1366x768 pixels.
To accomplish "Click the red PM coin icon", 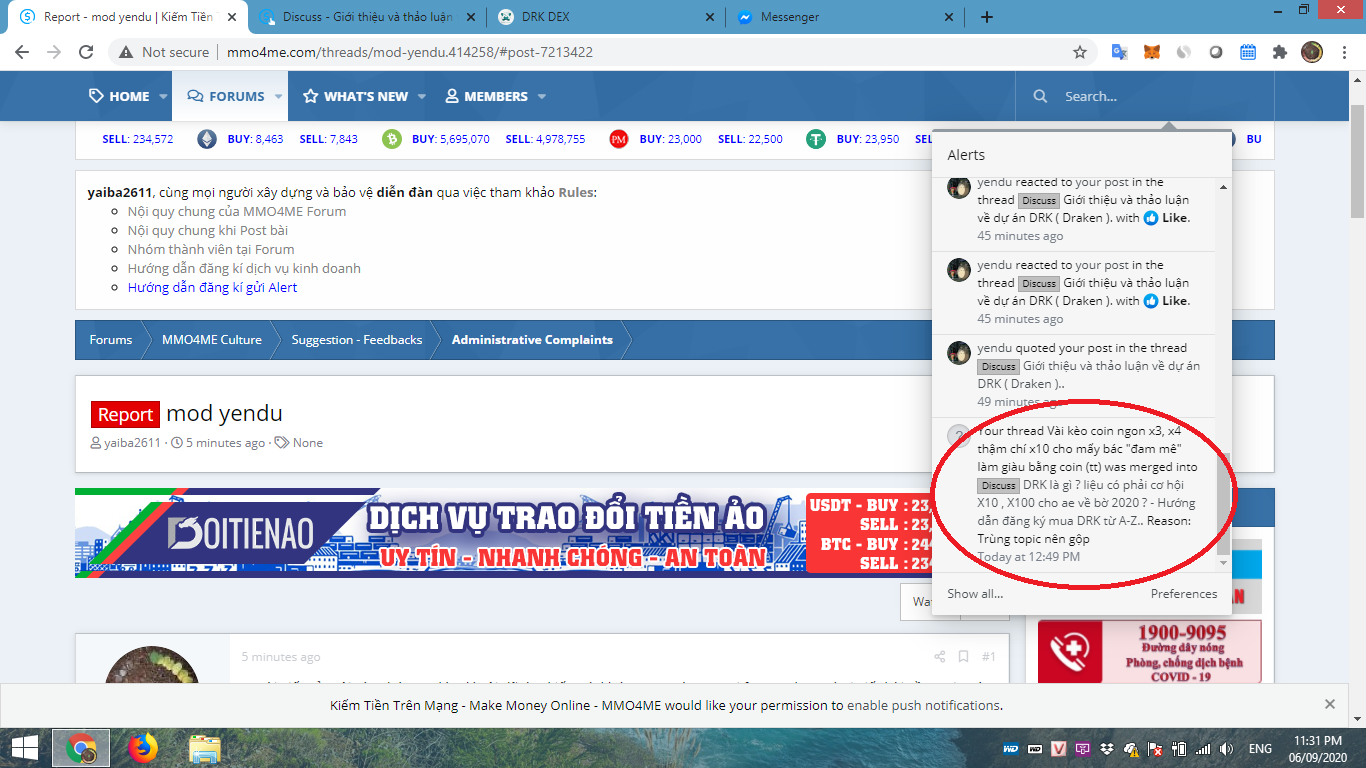I will [x=618, y=139].
